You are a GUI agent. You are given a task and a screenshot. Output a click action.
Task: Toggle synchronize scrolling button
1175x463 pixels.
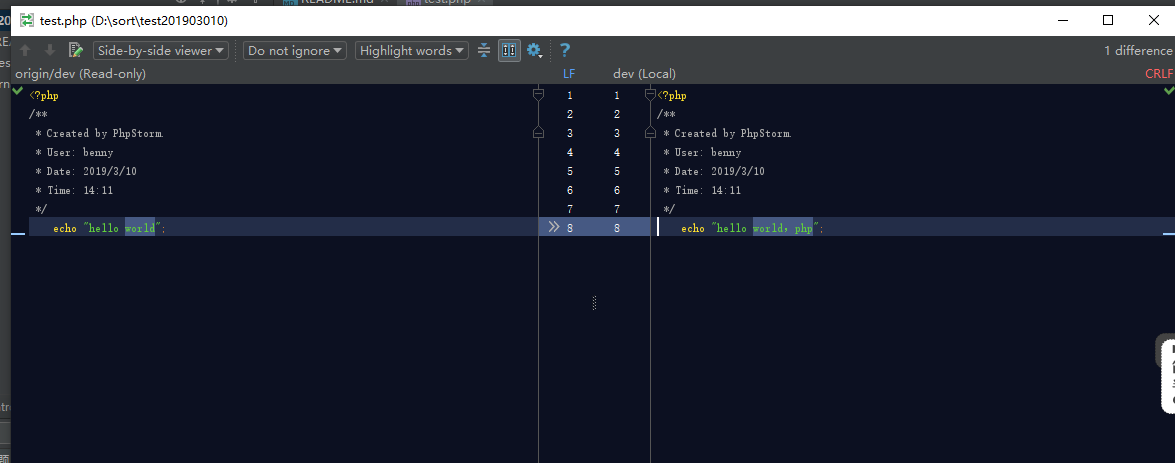pyautogui.click(x=509, y=51)
